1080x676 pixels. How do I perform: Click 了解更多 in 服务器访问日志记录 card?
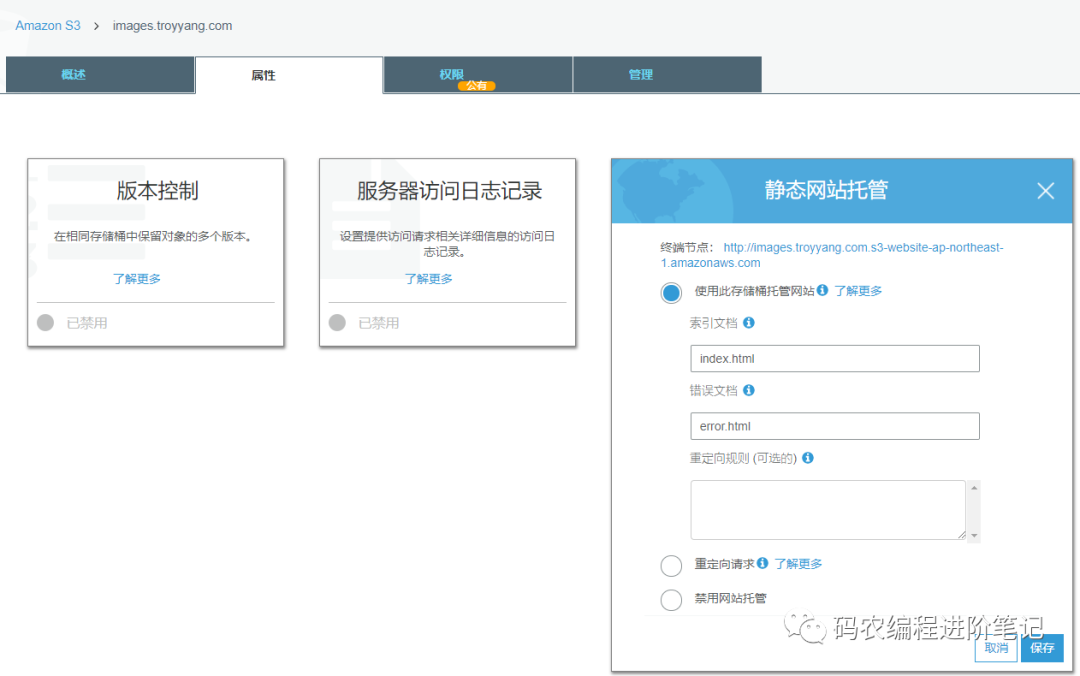point(428,279)
